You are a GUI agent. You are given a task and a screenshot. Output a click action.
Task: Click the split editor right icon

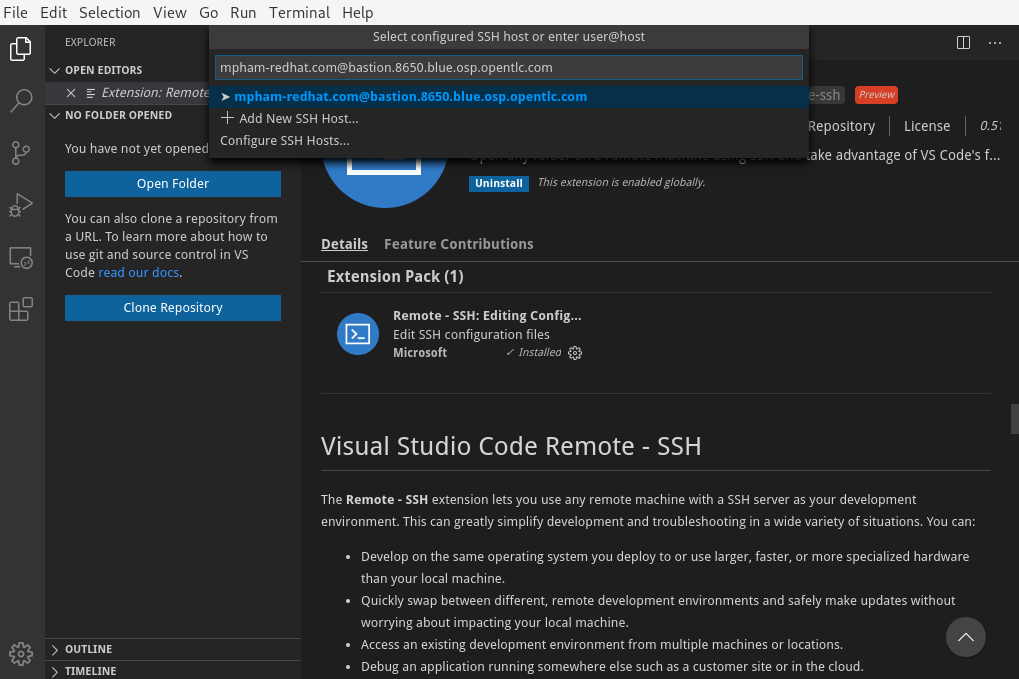pyautogui.click(x=963, y=43)
